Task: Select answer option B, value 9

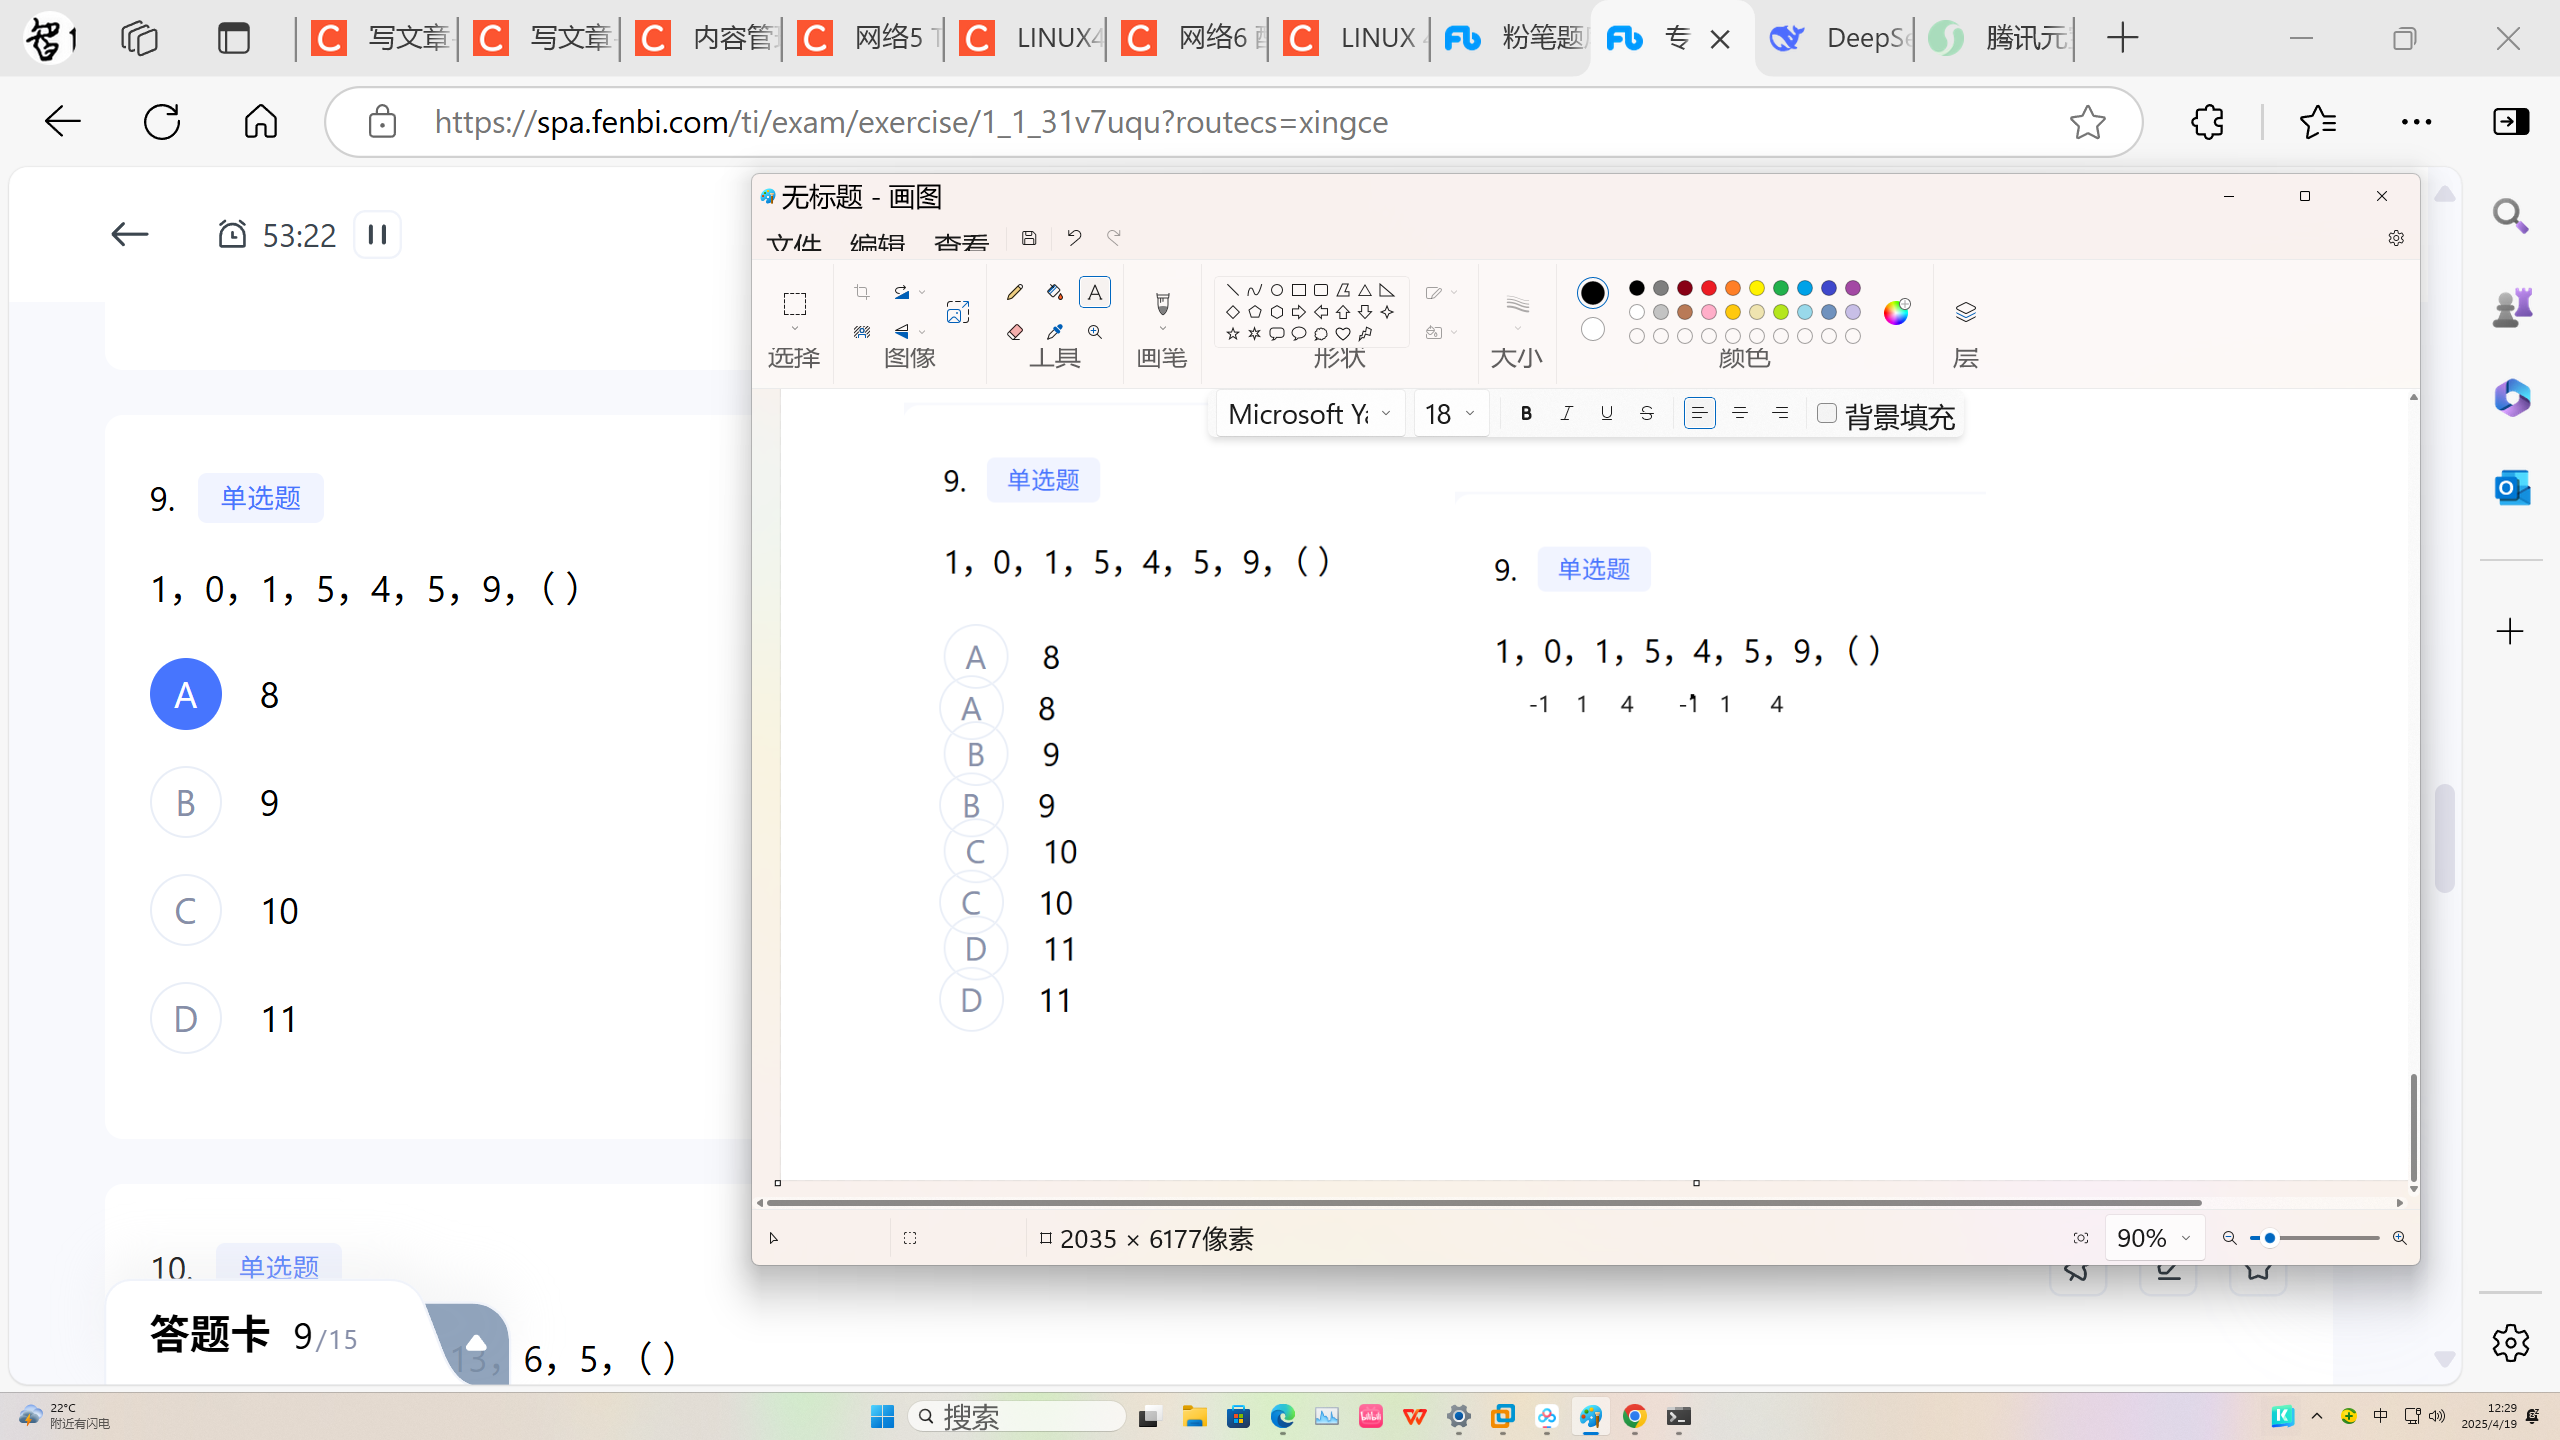Action: [186, 803]
